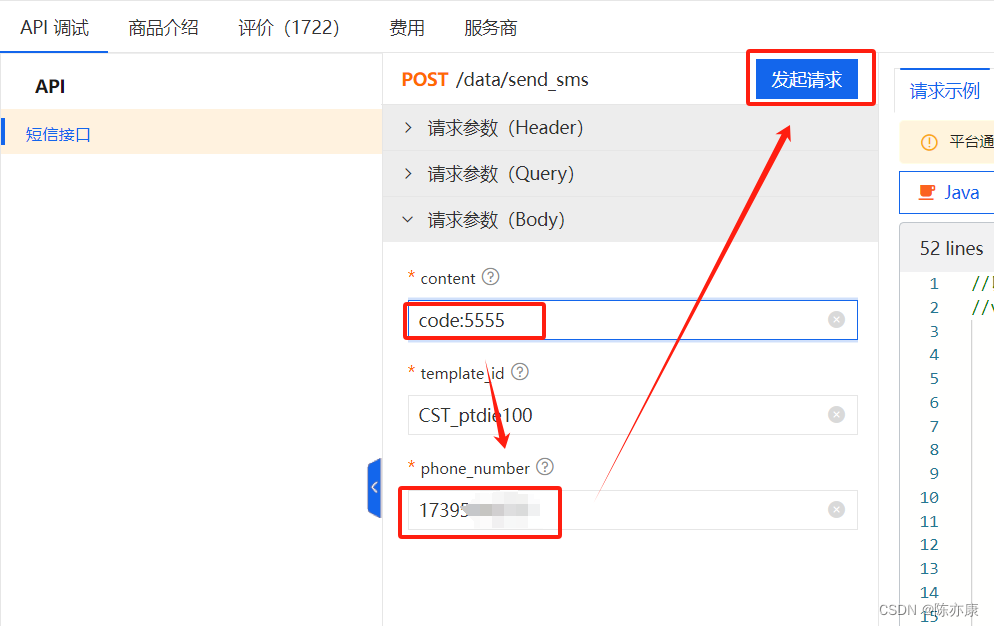Screen dimensions: 994x626
Task: Click the help icon beside template_id
Action: point(520,372)
